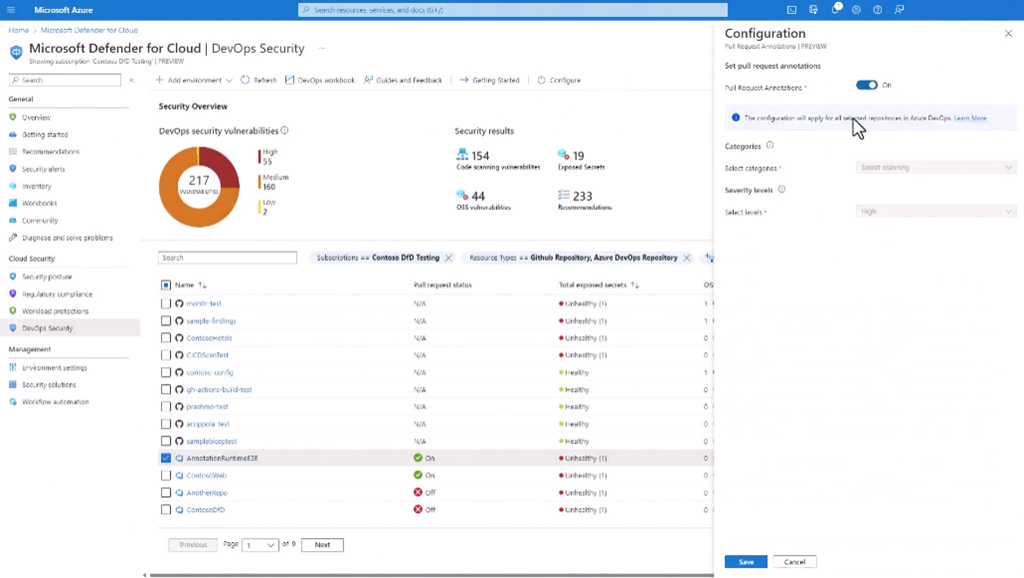
Task: Turn off Pull Request Annotations toggle
Action: 867,86
